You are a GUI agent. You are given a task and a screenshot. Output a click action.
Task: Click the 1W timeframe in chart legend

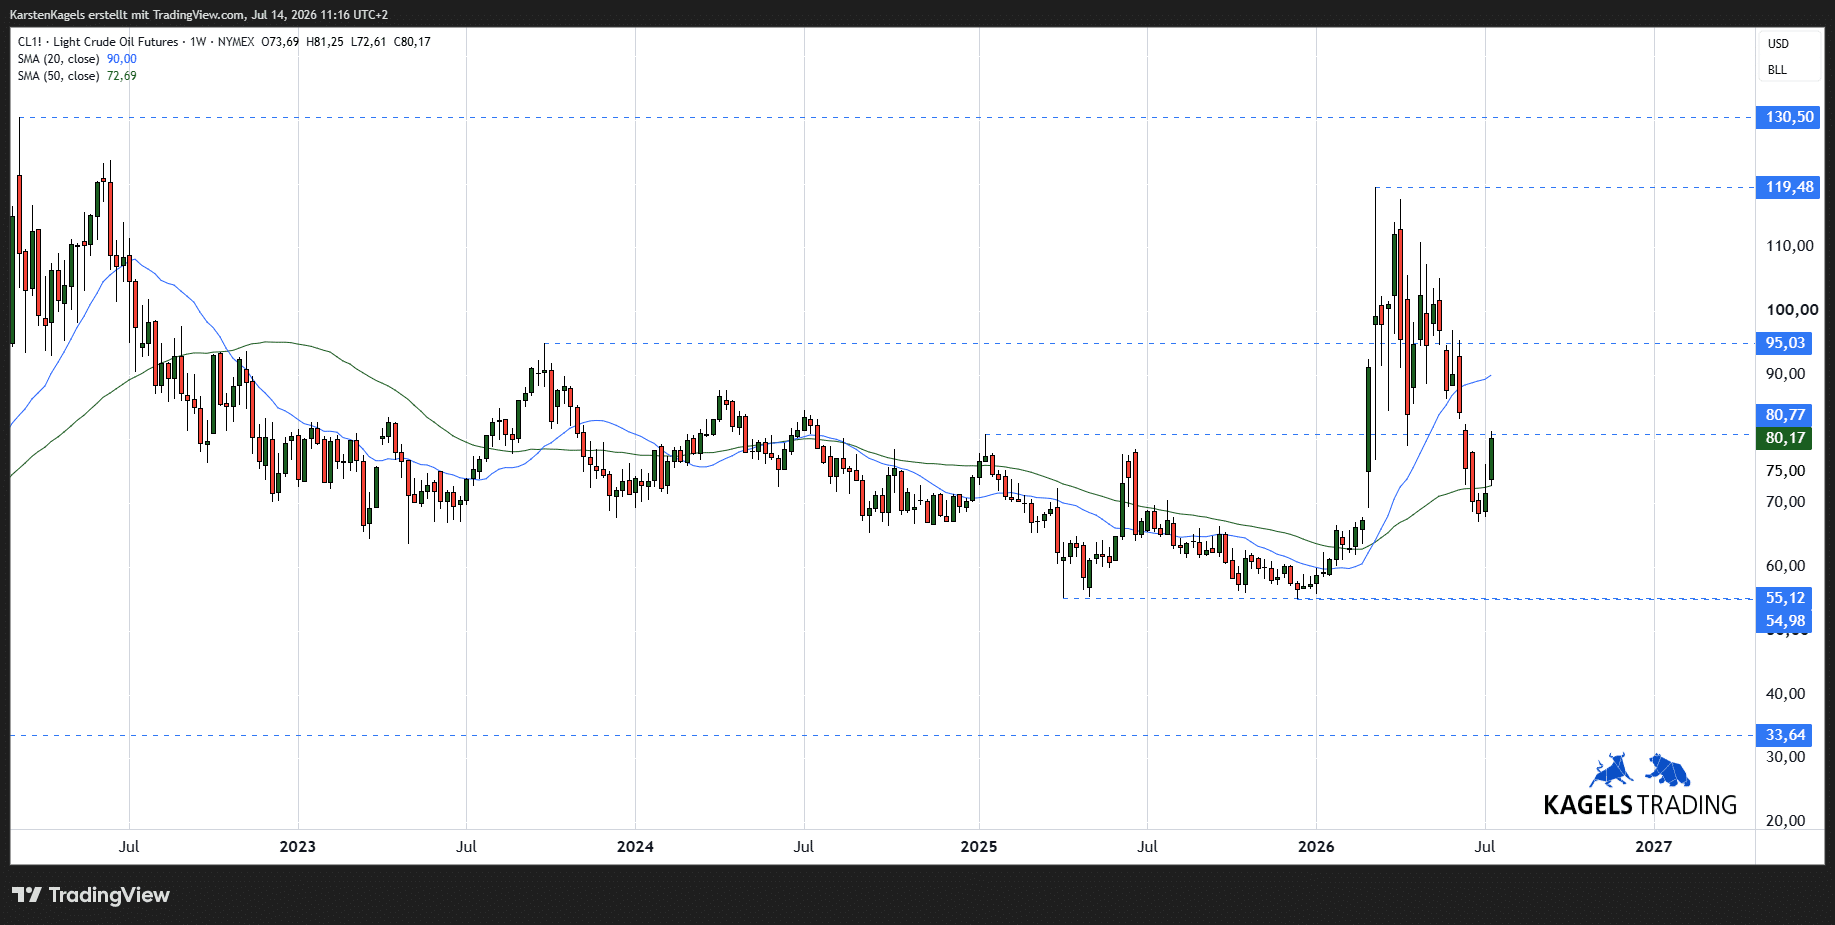tap(198, 42)
